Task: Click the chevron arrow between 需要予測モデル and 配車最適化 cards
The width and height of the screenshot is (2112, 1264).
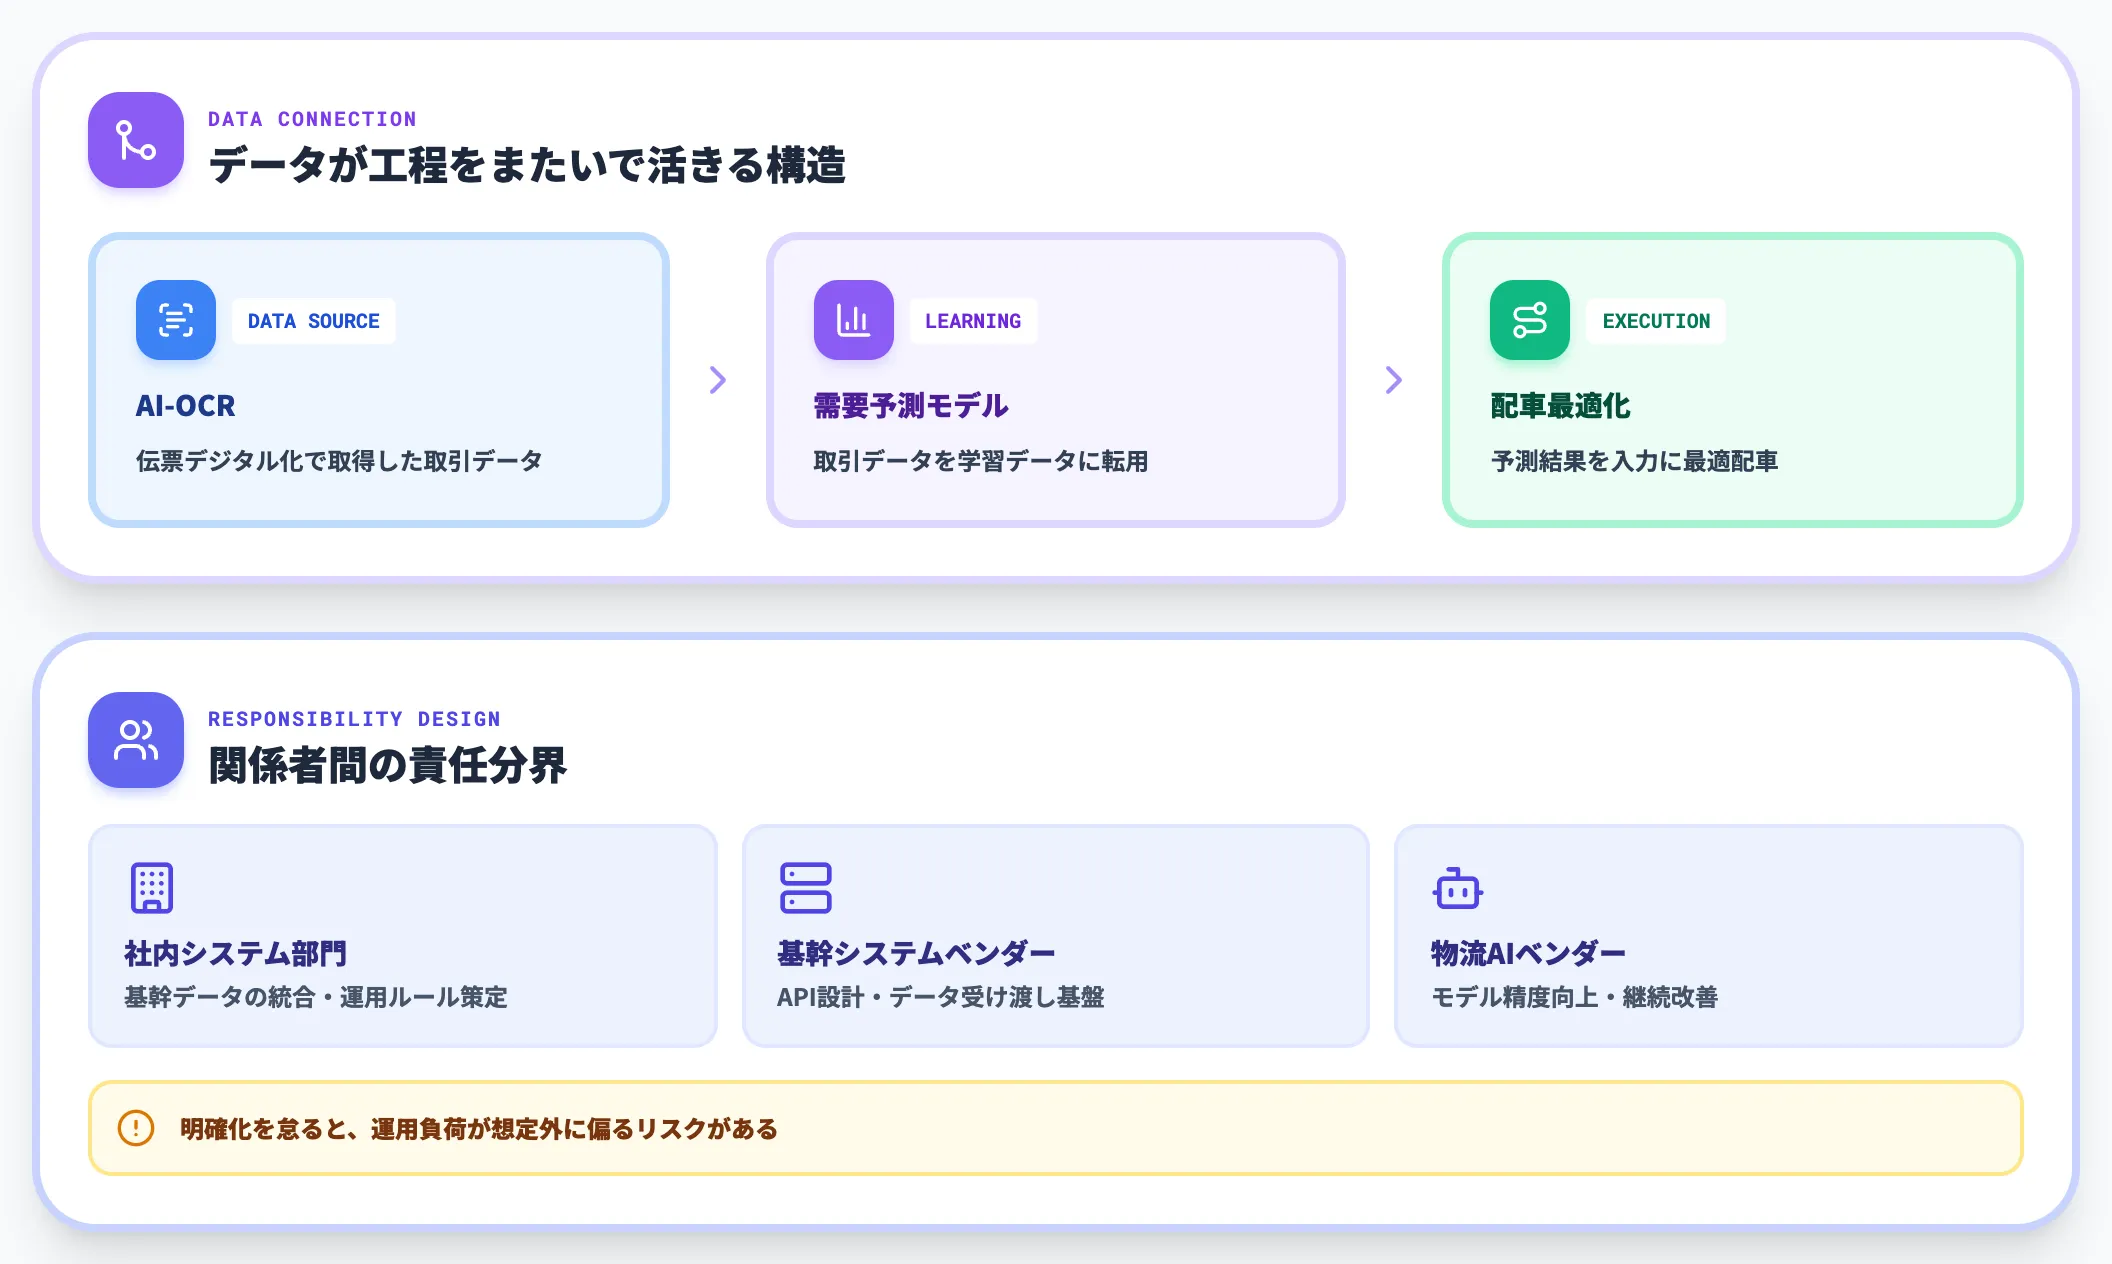Action: pyautogui.click(x=1394, y=380)
